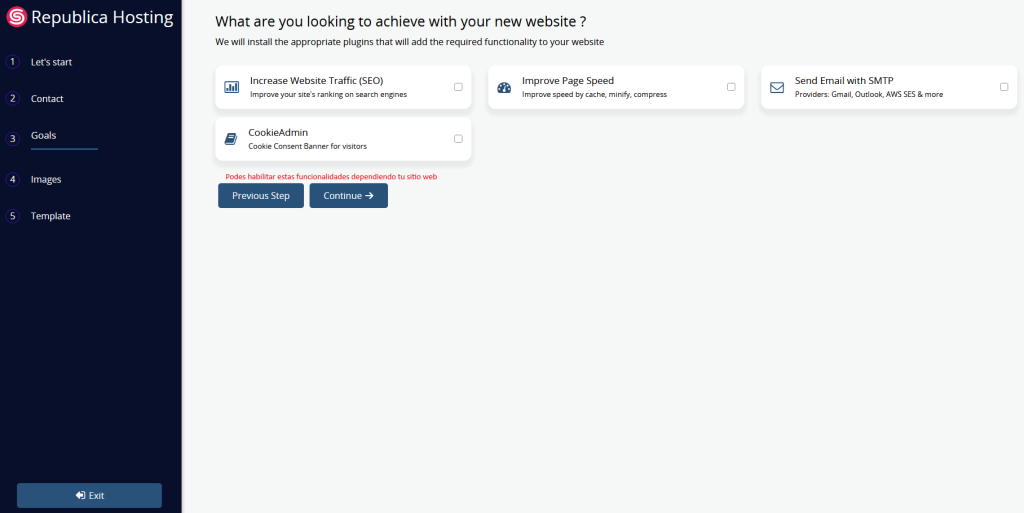This screenshot has height=513, width=1024.
Task: Click the CookieAdmin book icon
Action: coord(231,139)
